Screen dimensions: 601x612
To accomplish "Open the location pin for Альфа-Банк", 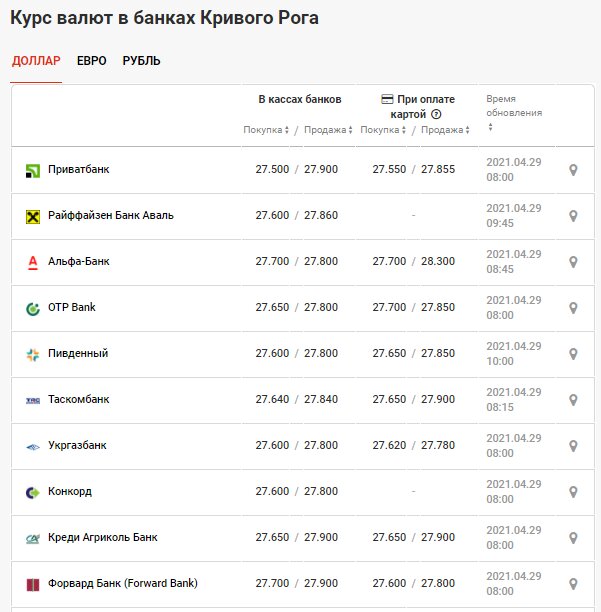I will click(x=573, y=262).
